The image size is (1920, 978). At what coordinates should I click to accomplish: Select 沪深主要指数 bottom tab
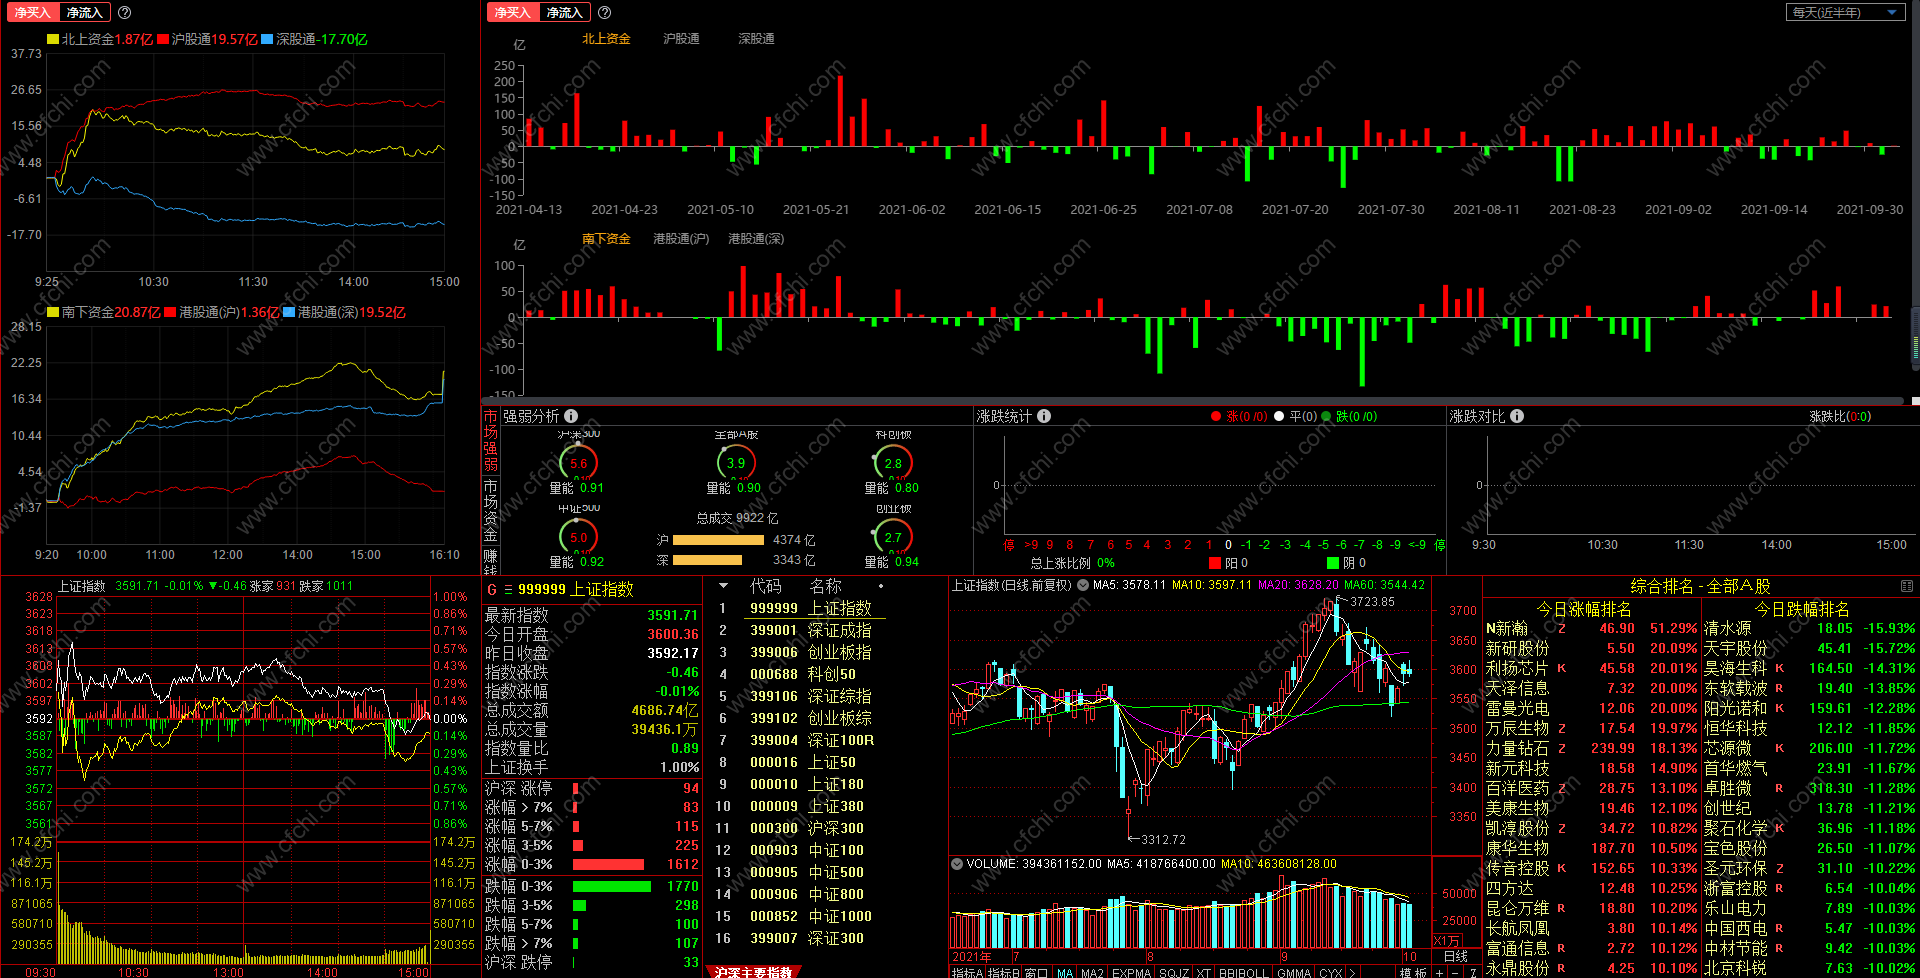753,972
